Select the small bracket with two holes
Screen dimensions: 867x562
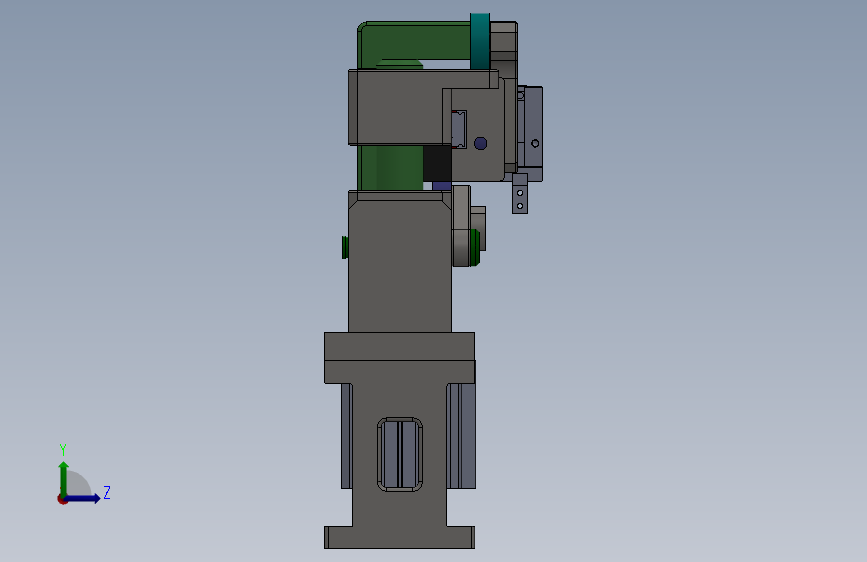[x=520, y=194]
